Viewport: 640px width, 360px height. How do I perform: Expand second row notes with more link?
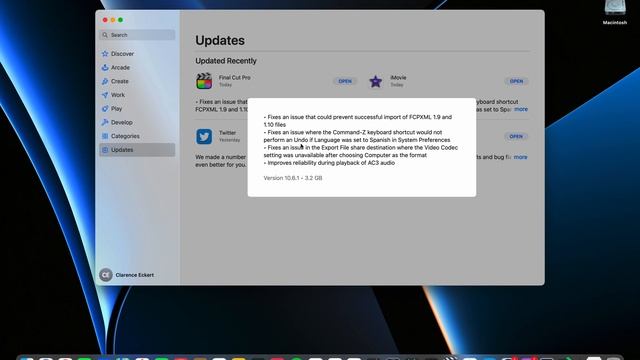click(x=520, y=157)
